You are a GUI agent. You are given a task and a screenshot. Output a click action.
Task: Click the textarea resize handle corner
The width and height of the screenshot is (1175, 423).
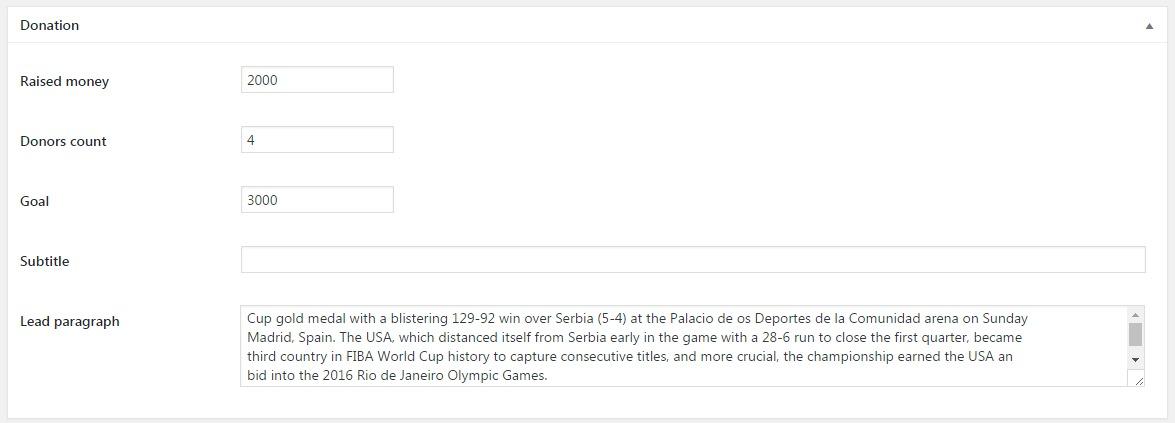1137,379
